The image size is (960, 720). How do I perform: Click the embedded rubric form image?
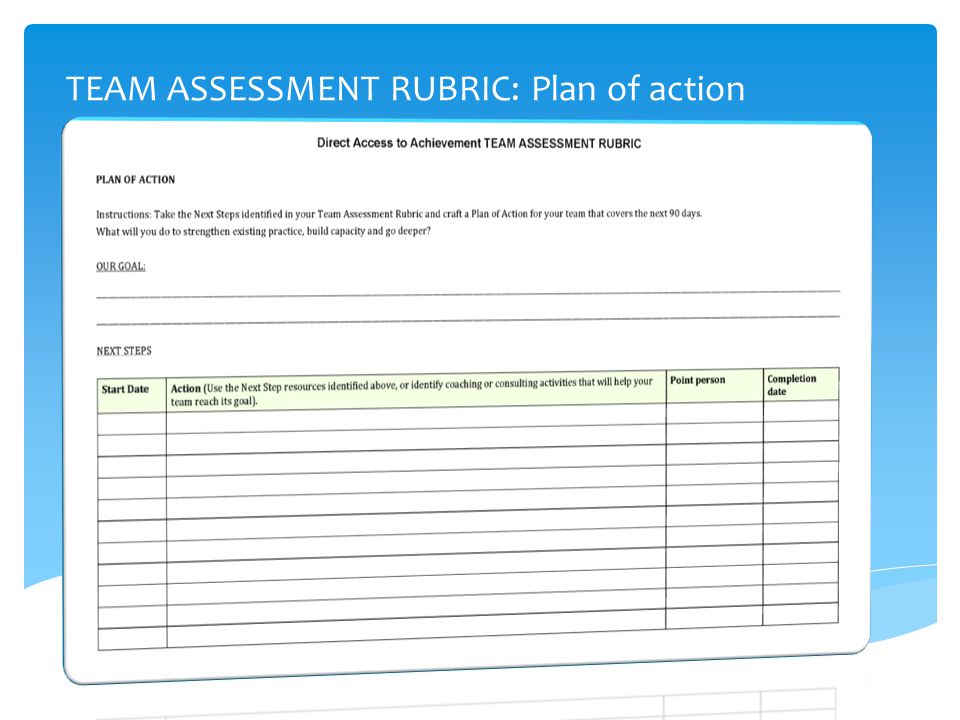[467, 401]
